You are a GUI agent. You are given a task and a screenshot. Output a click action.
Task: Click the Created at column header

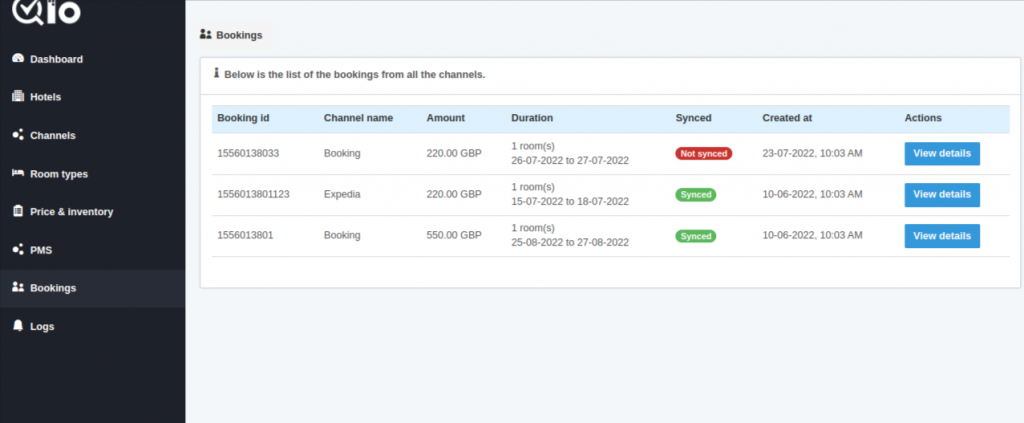click(787, 118)
